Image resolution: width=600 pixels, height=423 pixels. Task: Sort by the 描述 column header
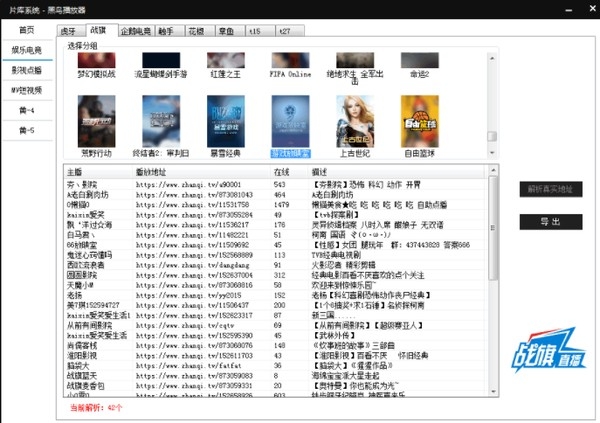[396, 172]
